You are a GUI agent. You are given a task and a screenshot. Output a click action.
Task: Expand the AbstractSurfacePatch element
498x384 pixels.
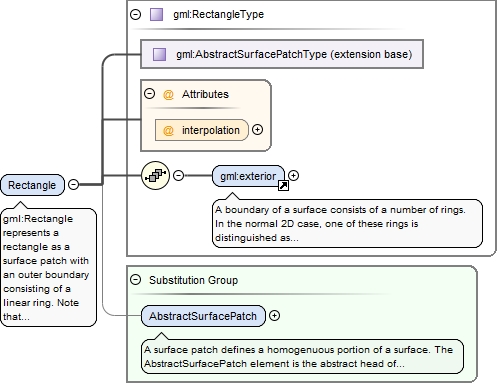[274, 315]
